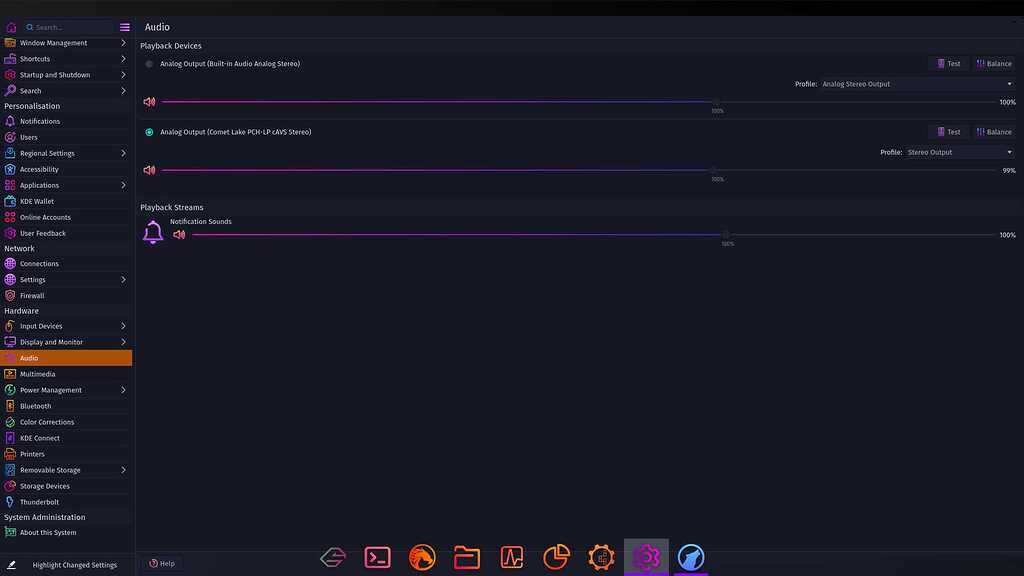Select Comet Lake output as default device
Screen dimensions: 1024x576
pyautogui.click(x=148, y=131)
